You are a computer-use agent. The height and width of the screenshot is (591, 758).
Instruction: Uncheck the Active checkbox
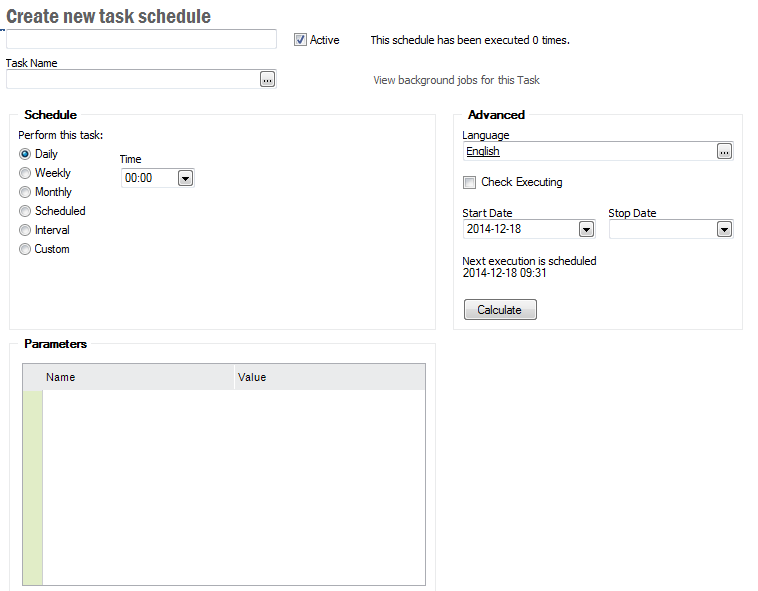click(x=300, y=40)
